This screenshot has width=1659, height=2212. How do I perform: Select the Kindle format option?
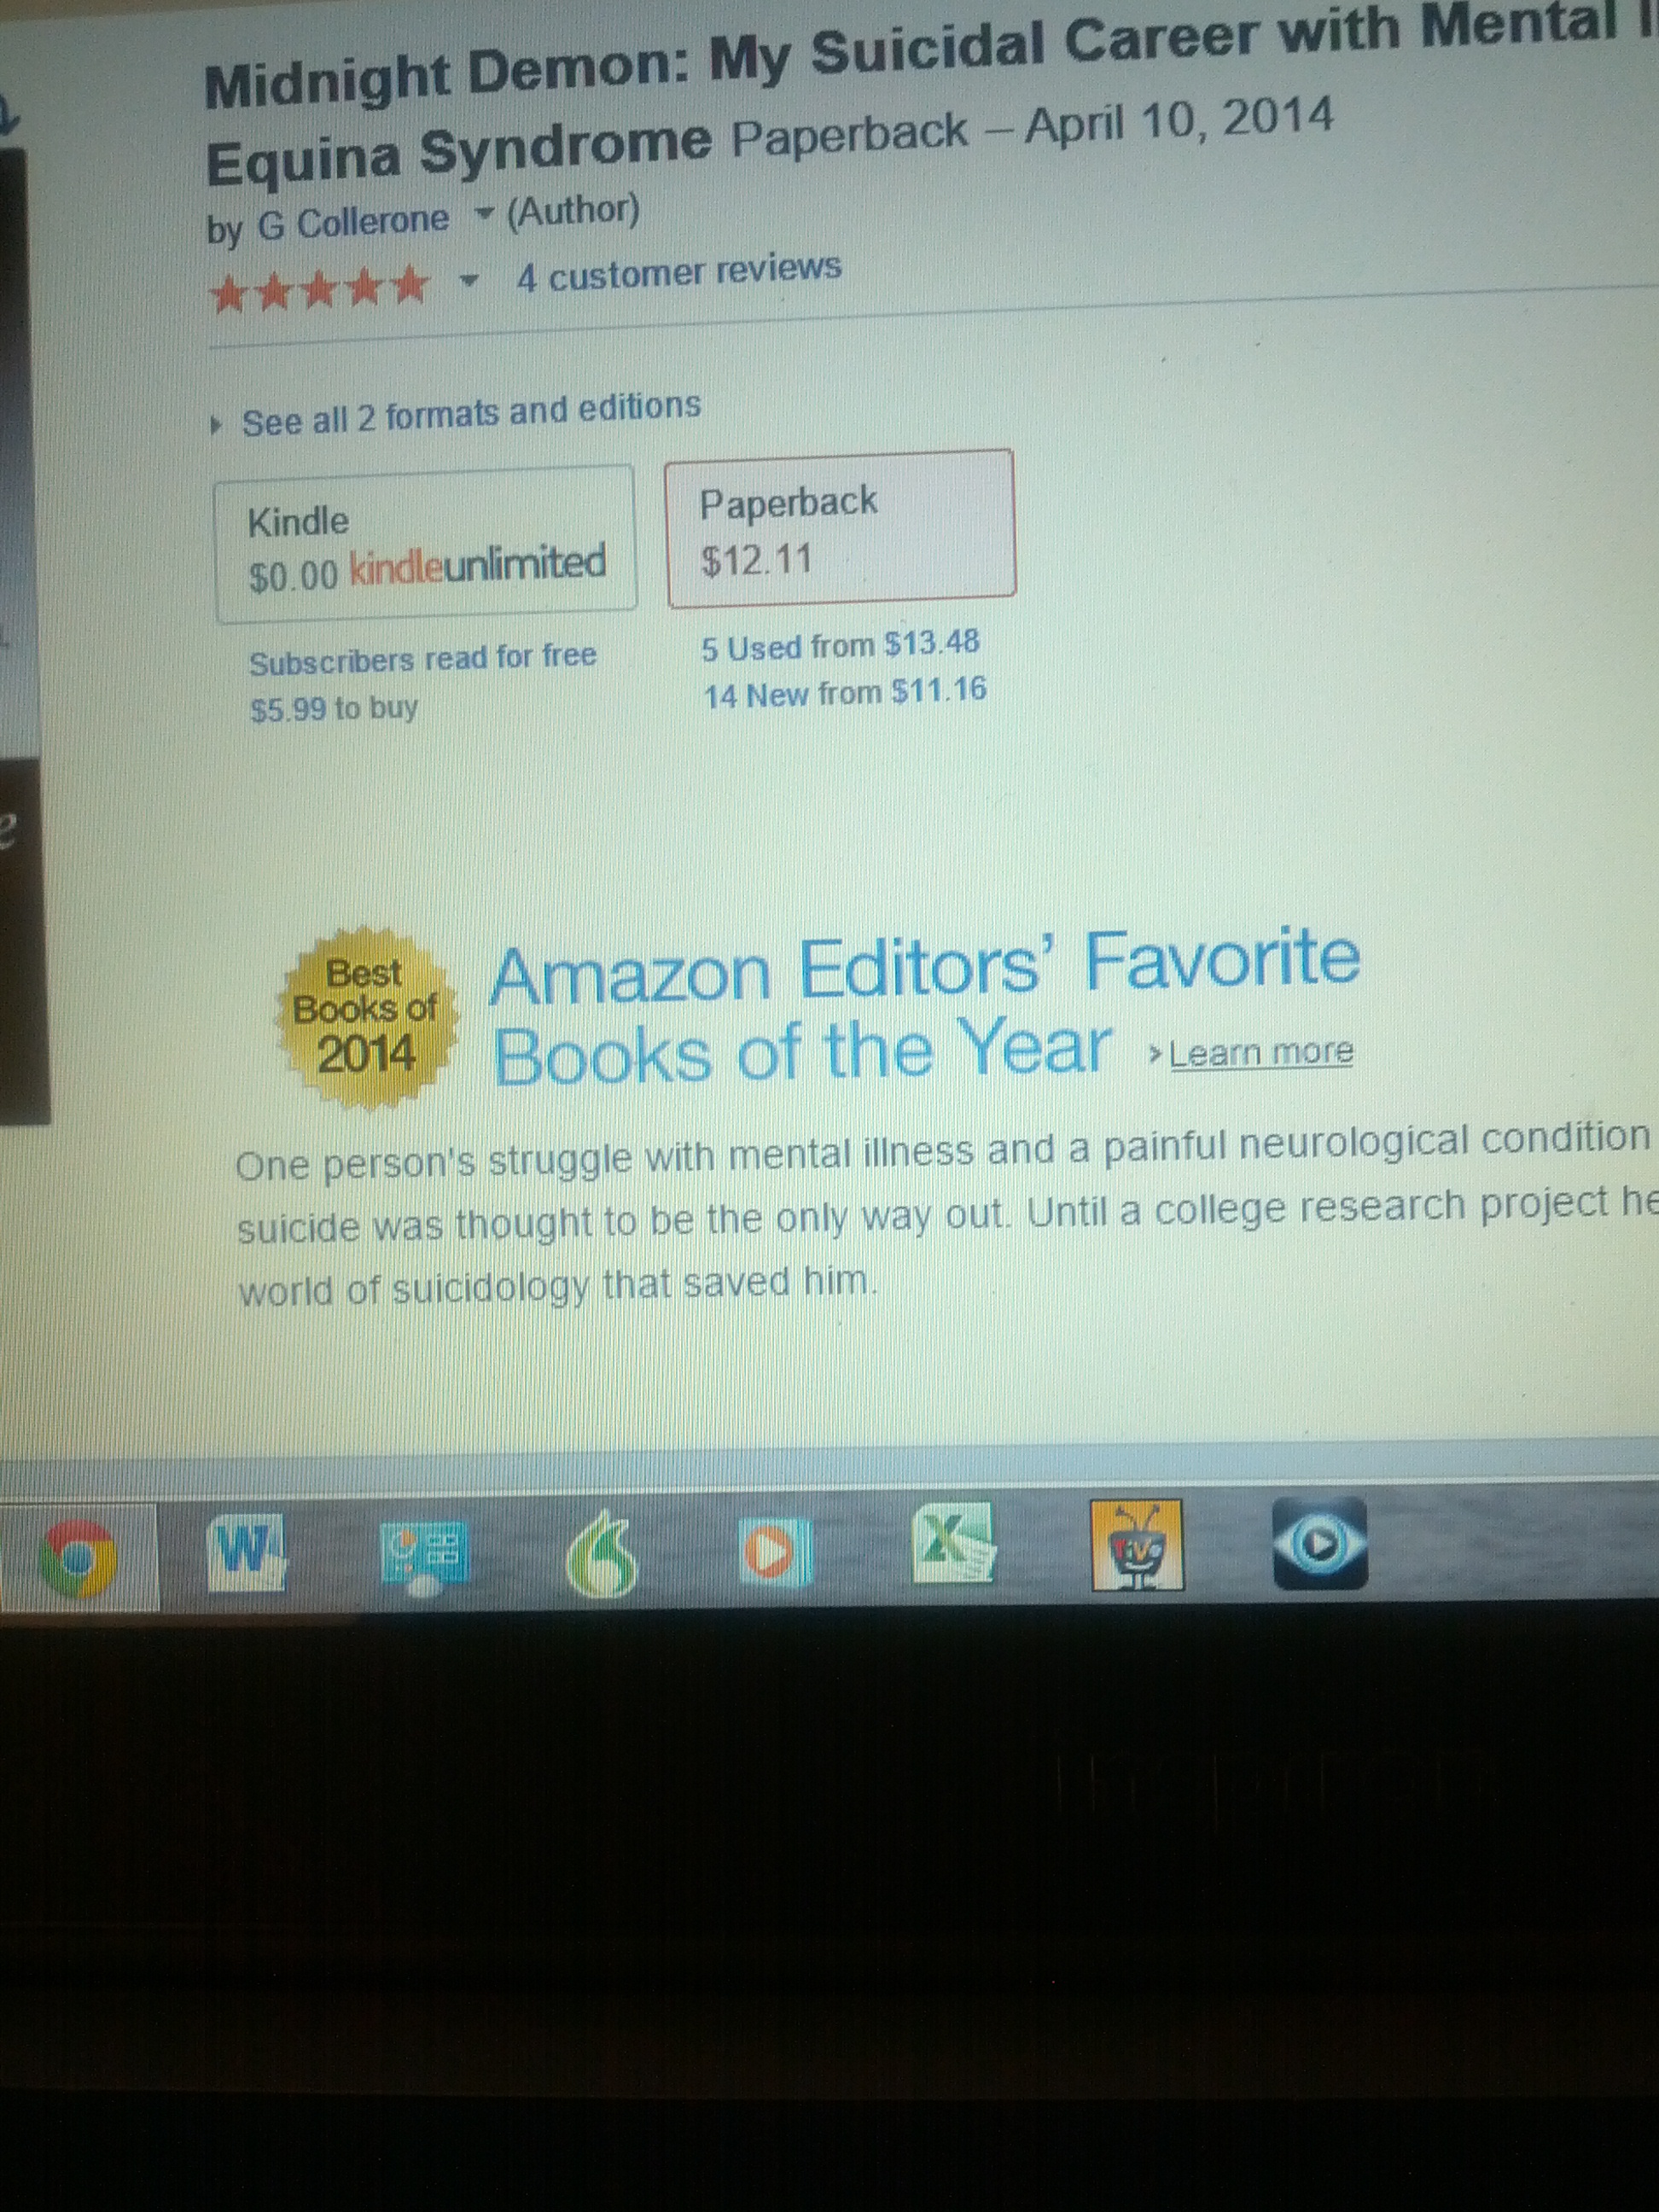tap(425, 543)
